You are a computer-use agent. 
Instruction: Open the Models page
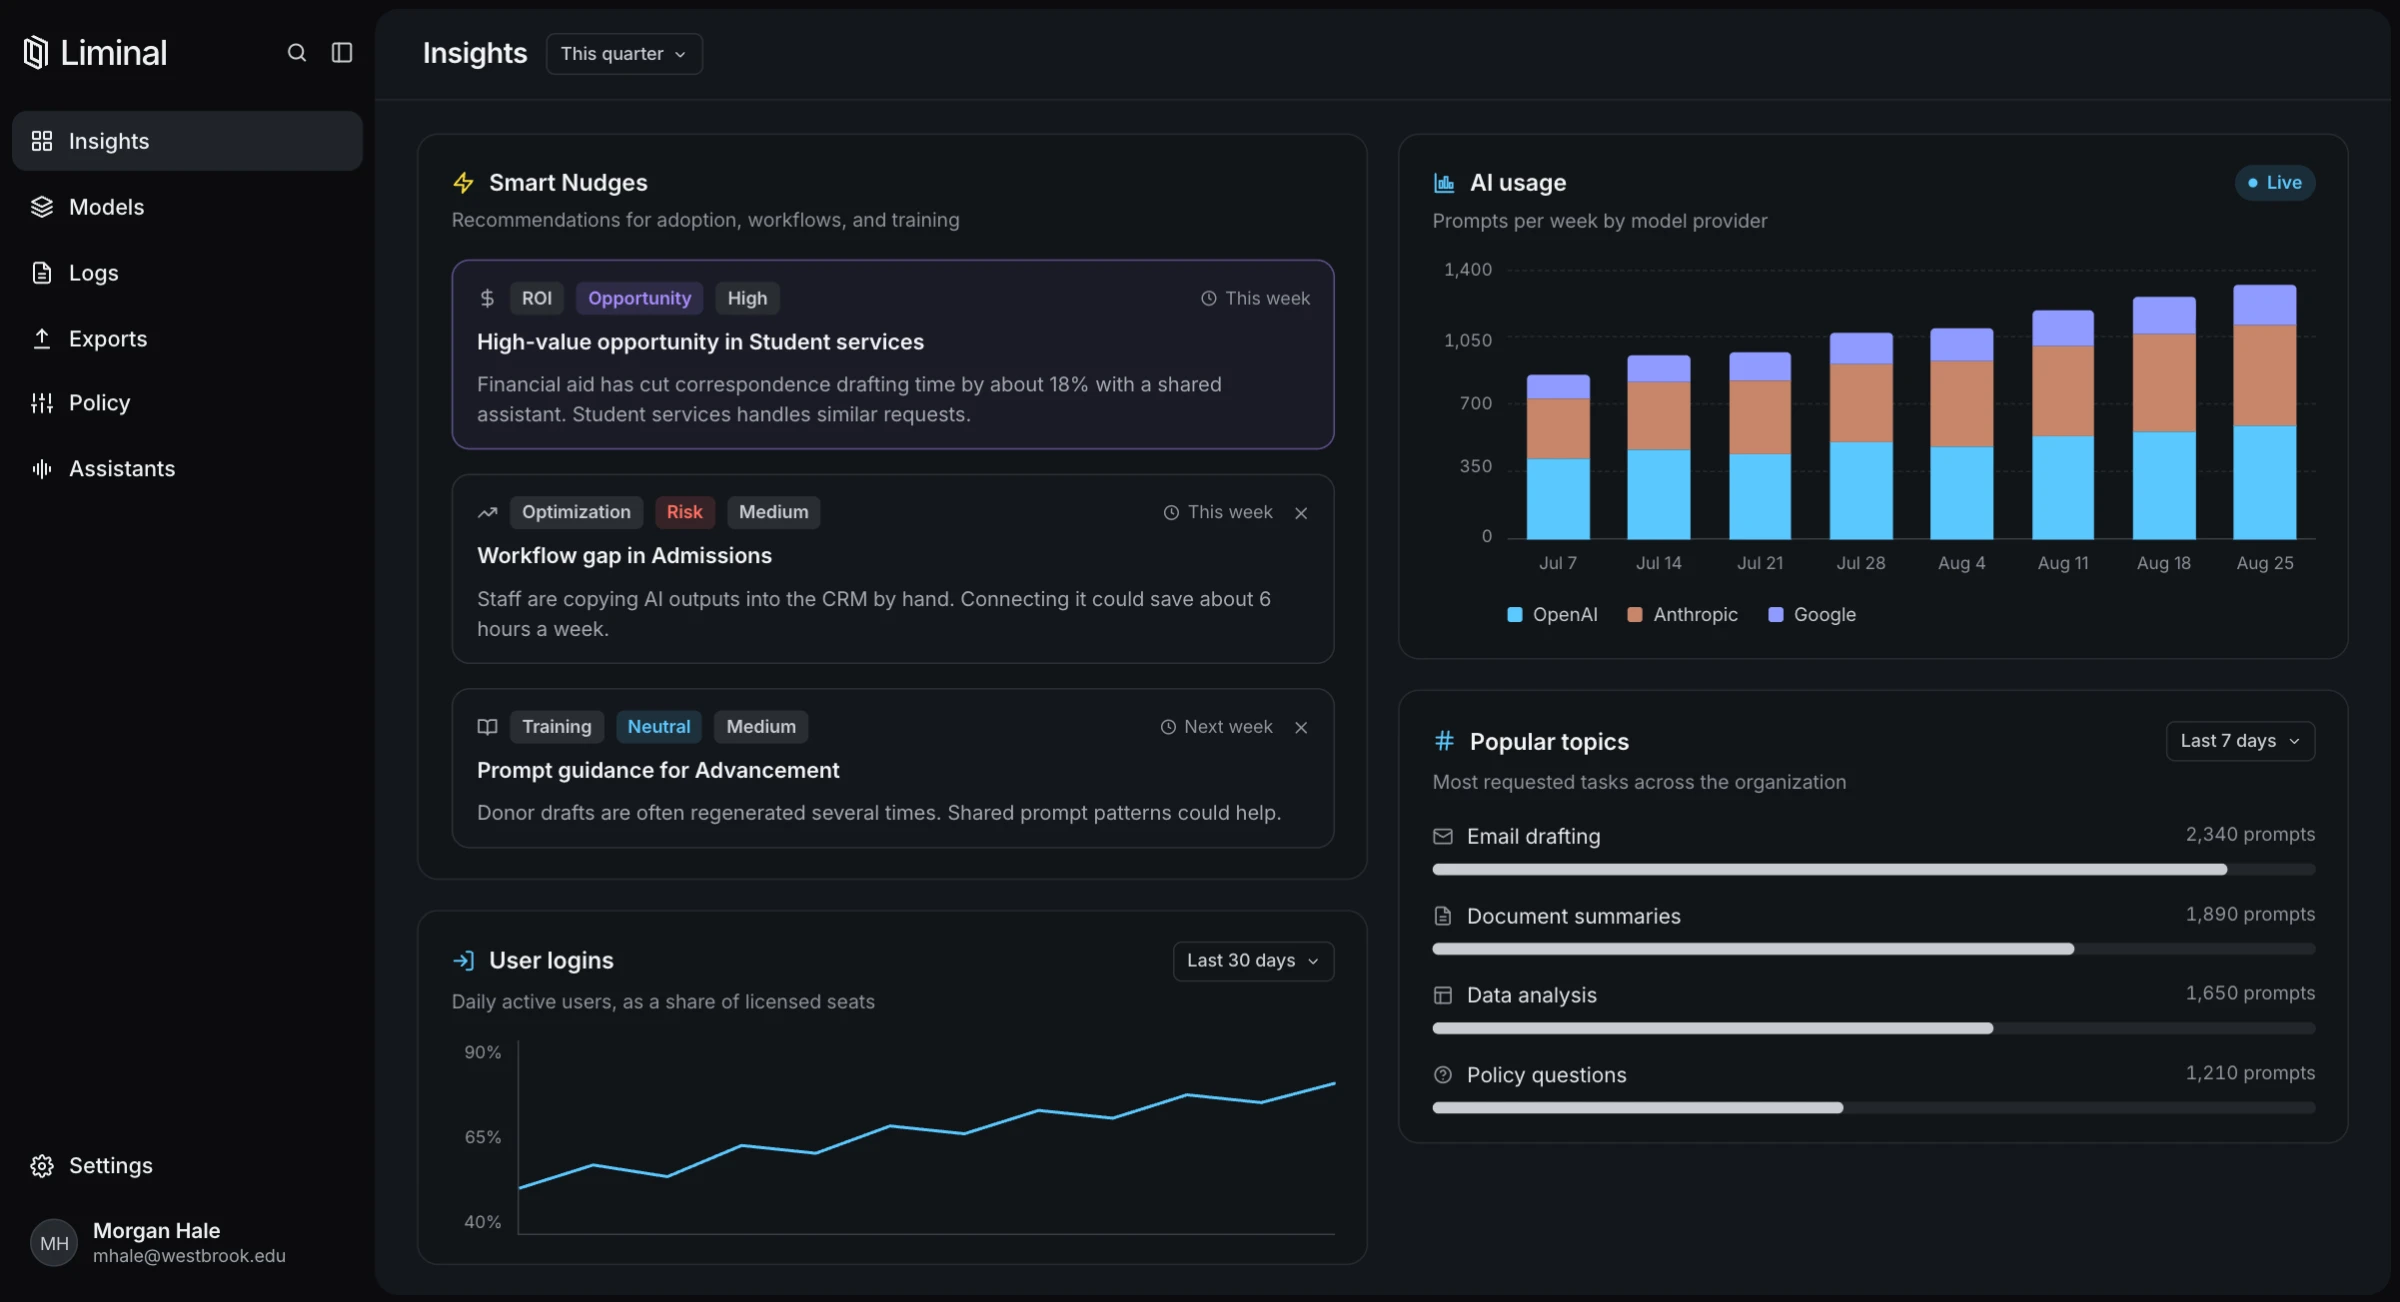click(187, 207)
